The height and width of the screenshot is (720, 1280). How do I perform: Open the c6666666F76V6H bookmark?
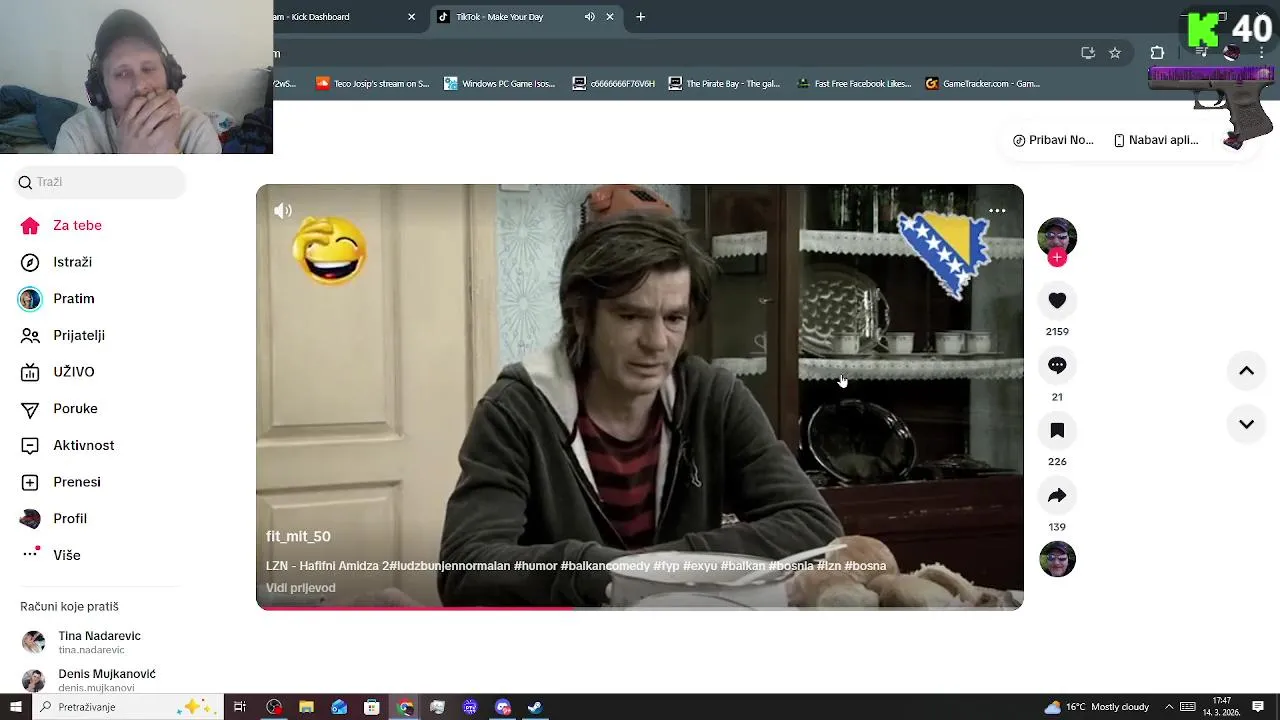[613, 84]
